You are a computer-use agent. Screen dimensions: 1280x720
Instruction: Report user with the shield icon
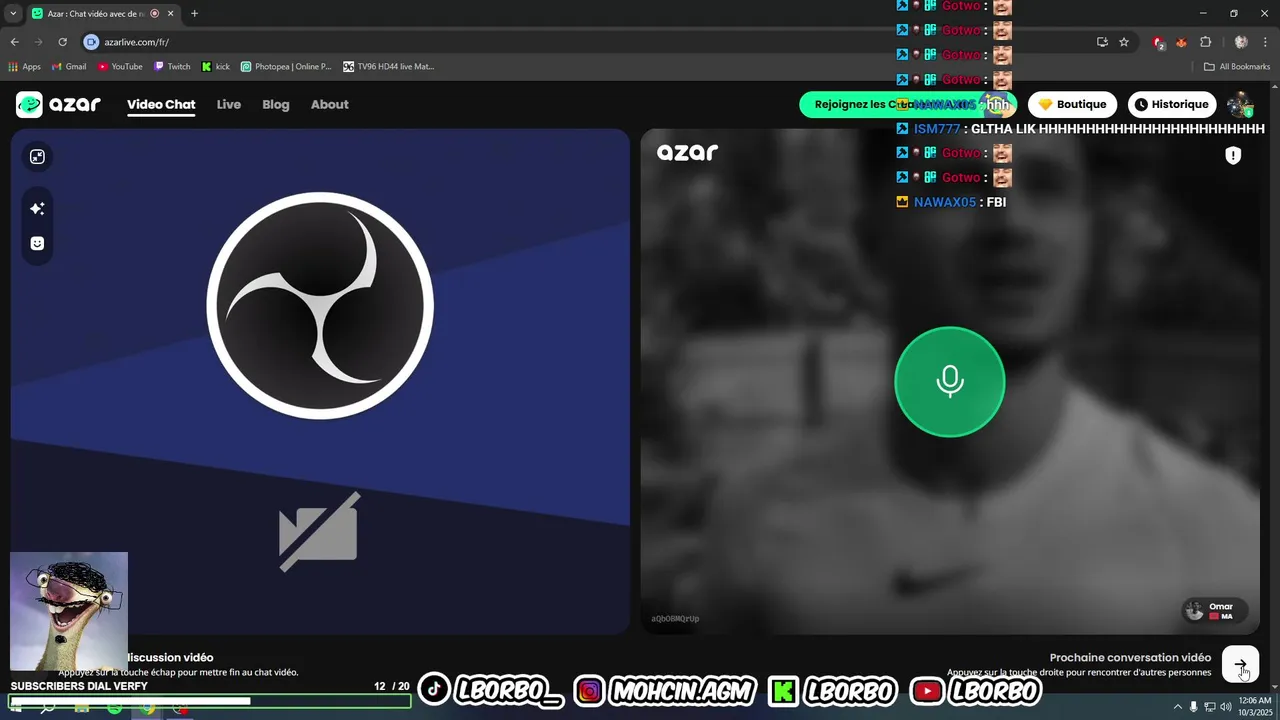click(x=1233, y=155)
